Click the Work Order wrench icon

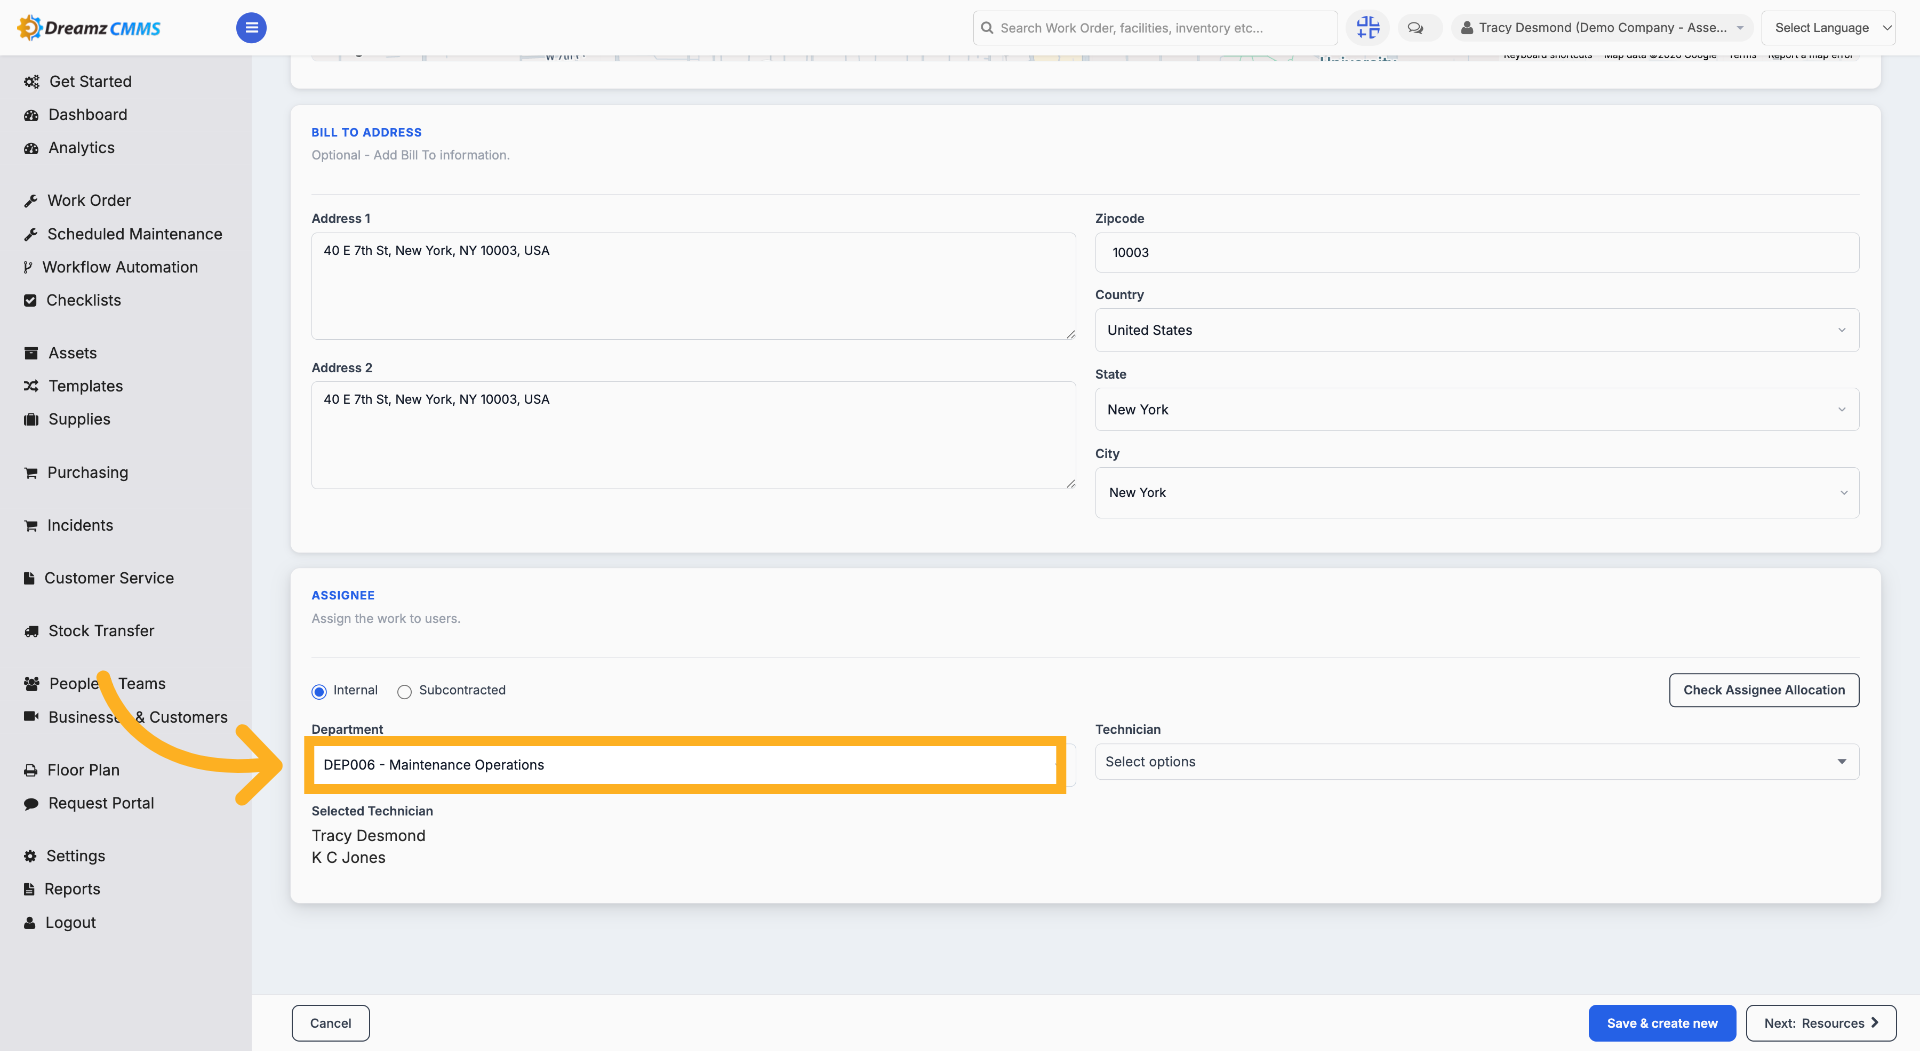tap(31, 201)
